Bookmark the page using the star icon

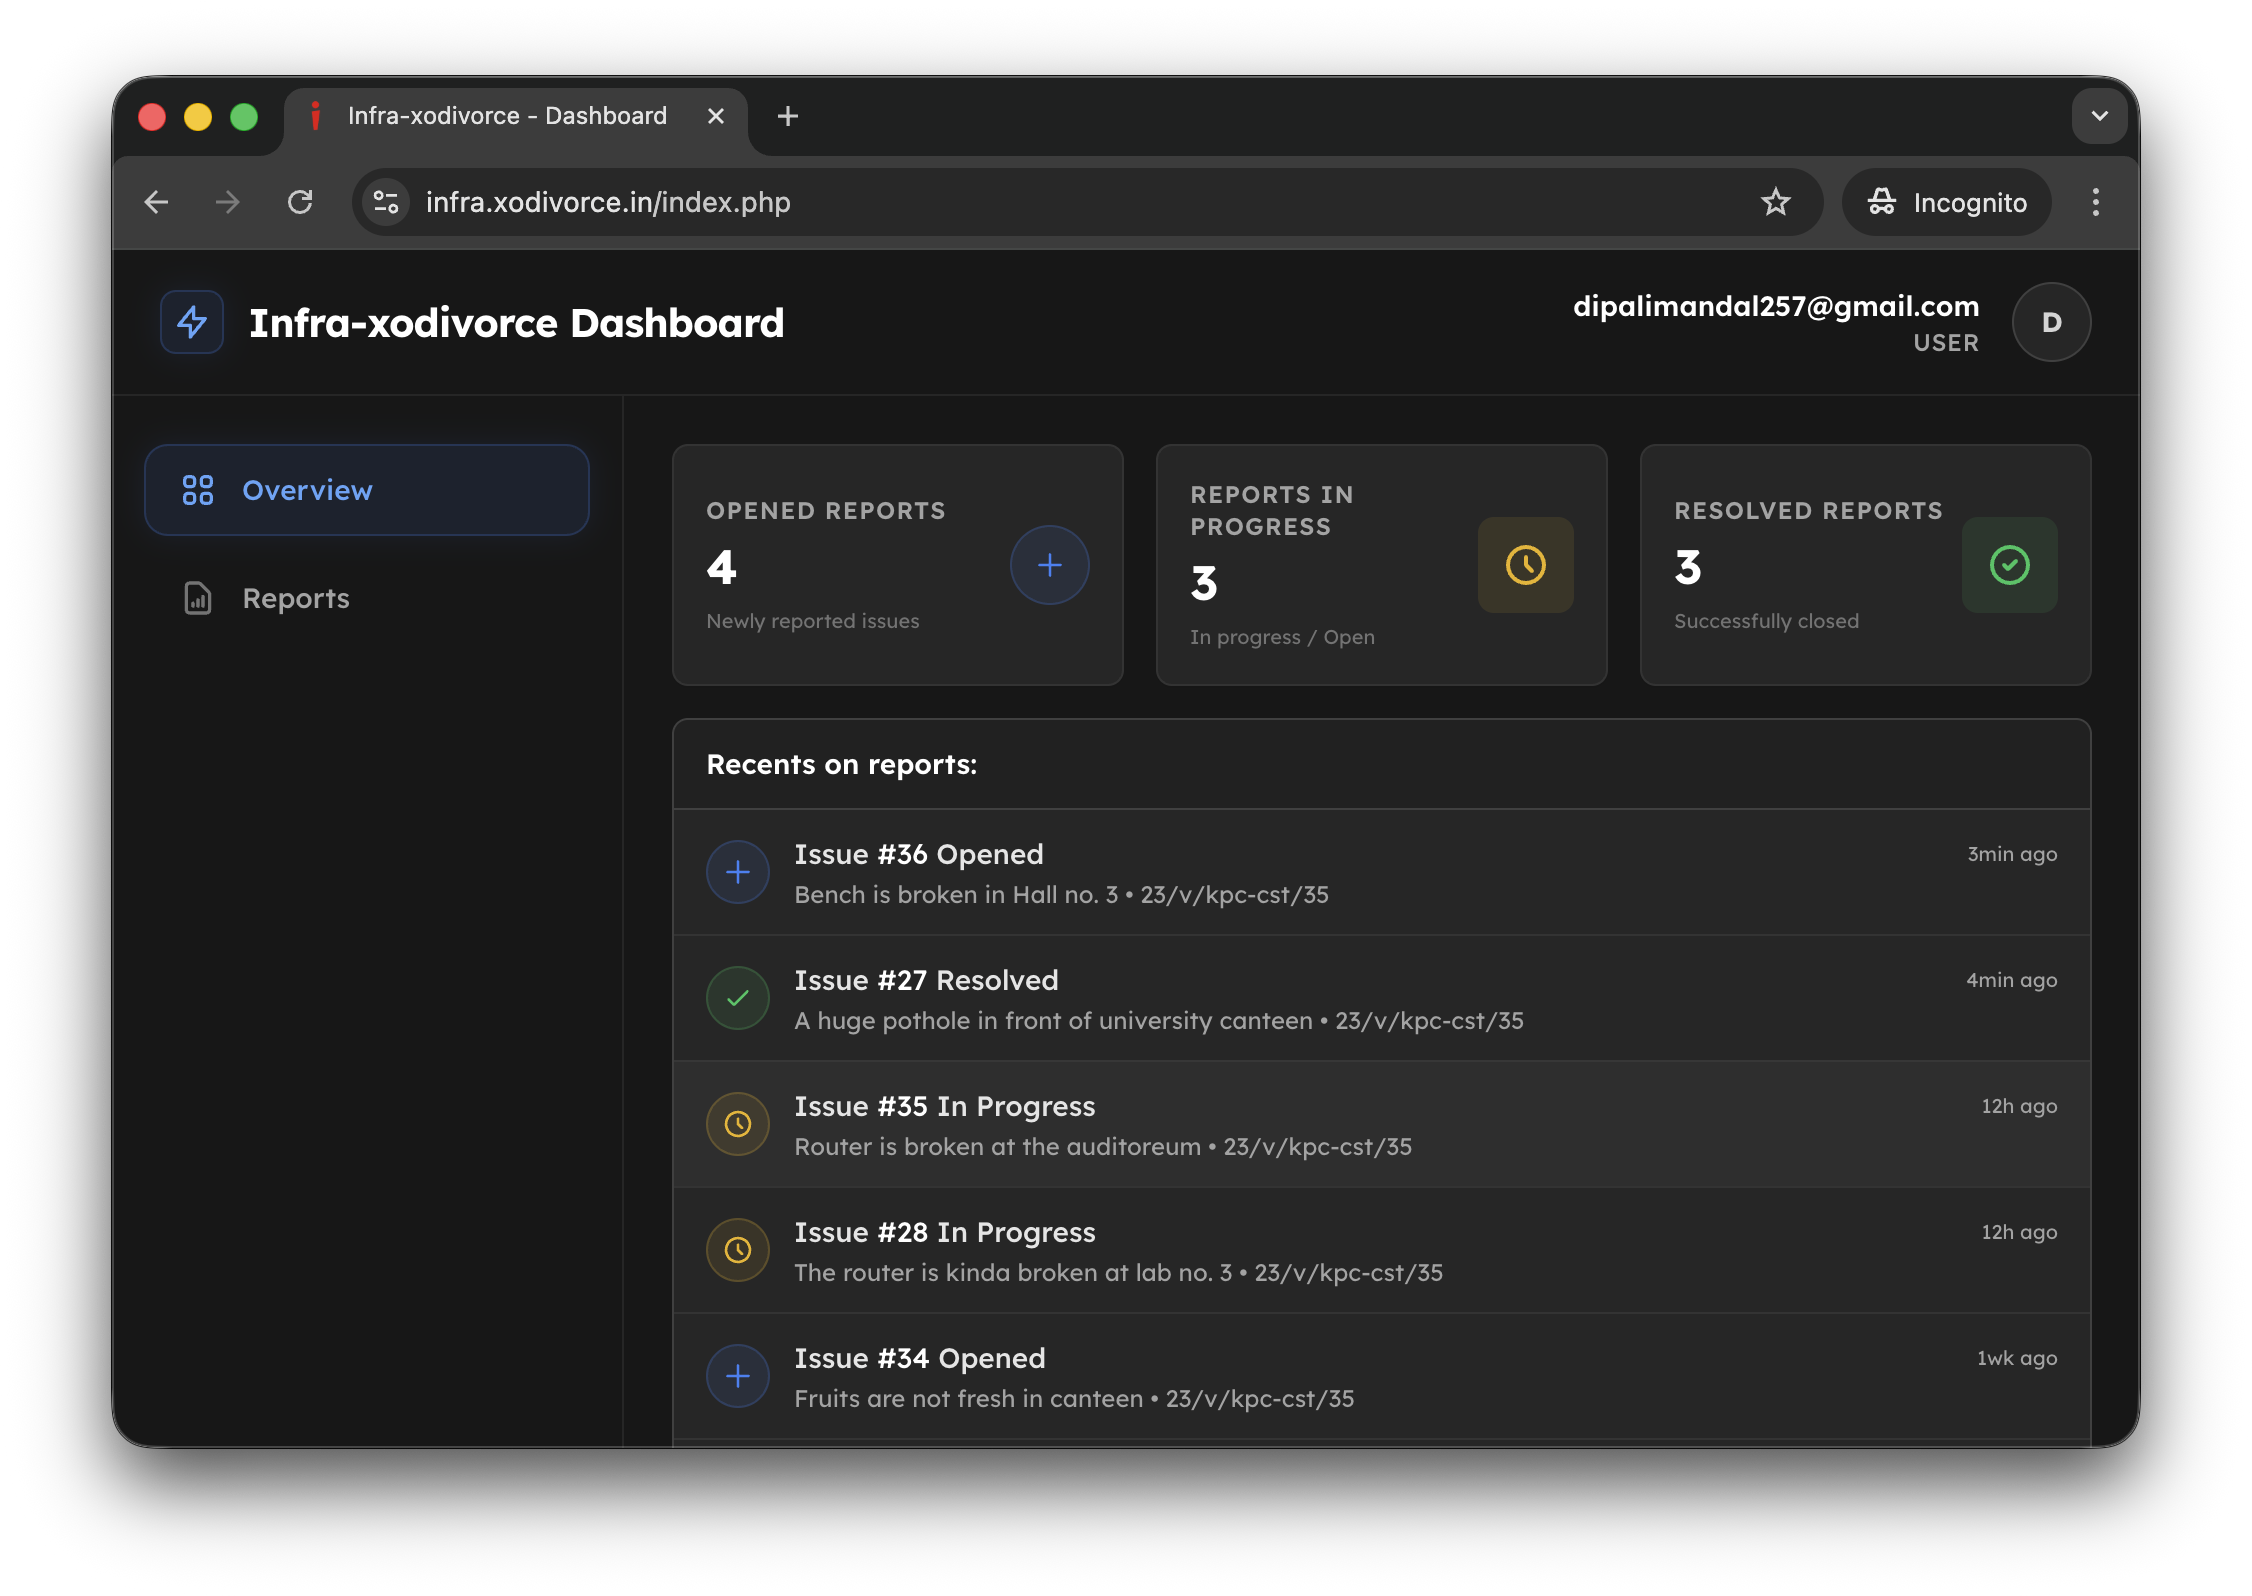click(x=1776, y=202)
